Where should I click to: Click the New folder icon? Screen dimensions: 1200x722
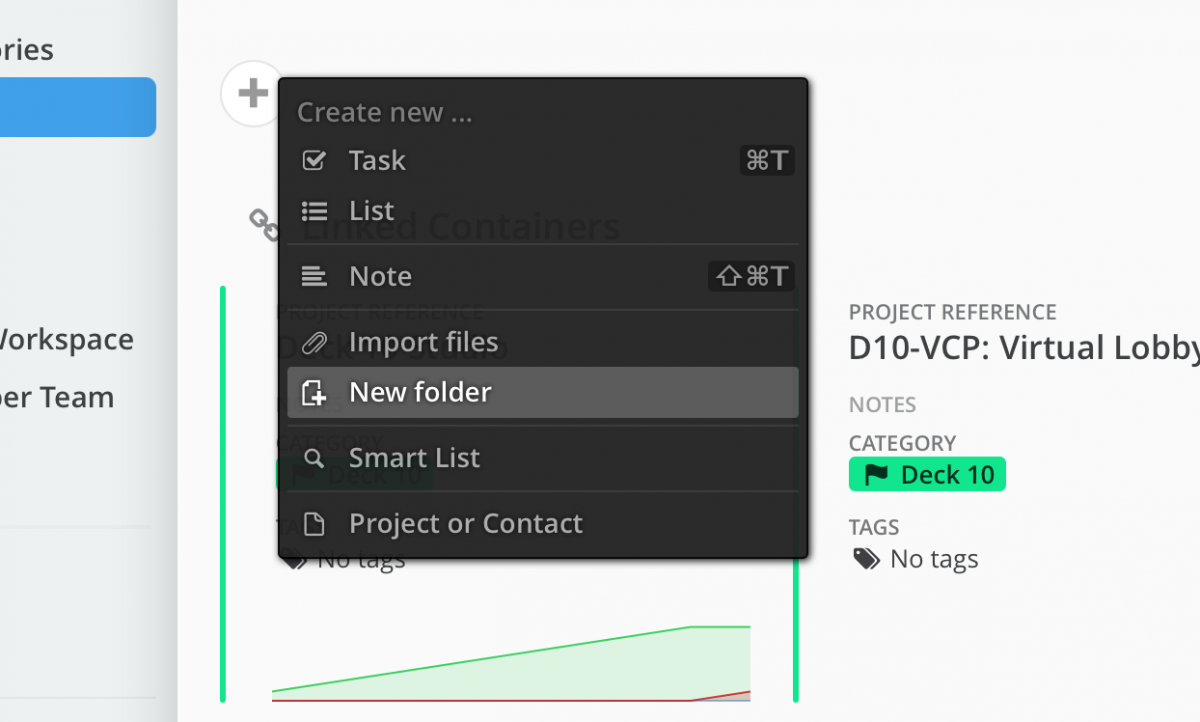pyautogui.click(x=314, y=392)
